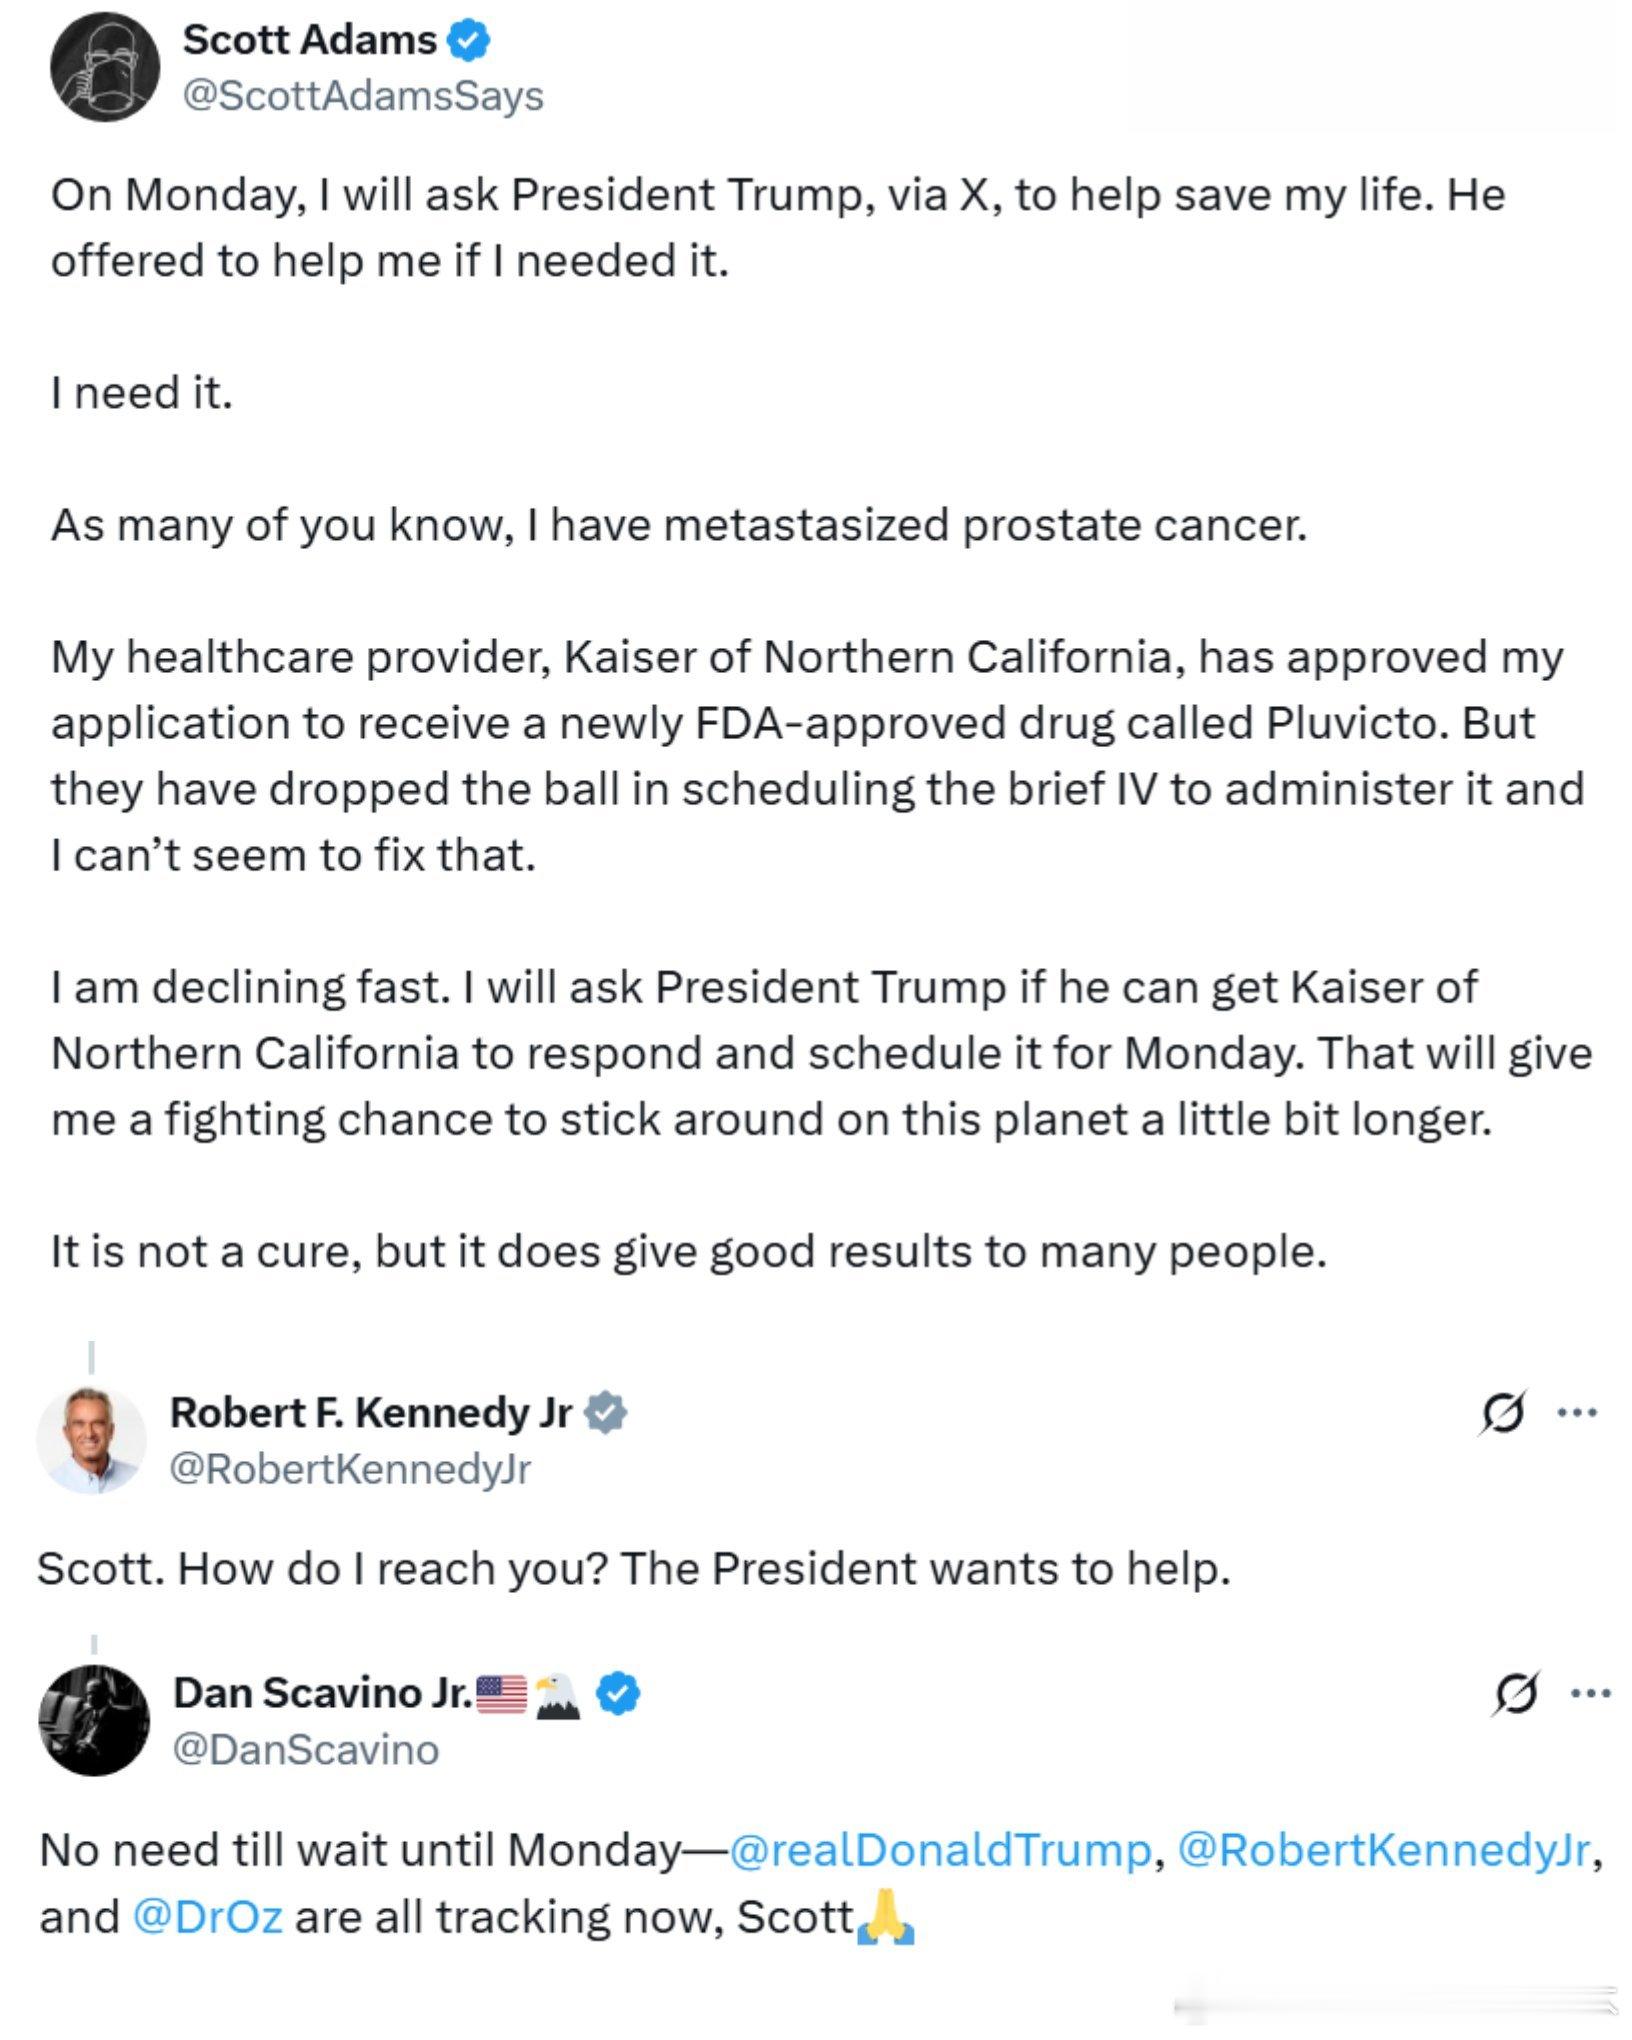Follow the @DrOz mention link

tap(207, 1916)
